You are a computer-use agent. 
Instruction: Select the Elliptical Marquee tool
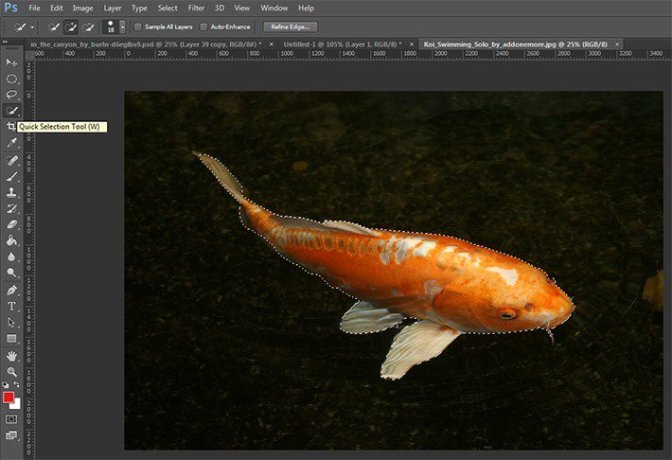coord(12,78)
